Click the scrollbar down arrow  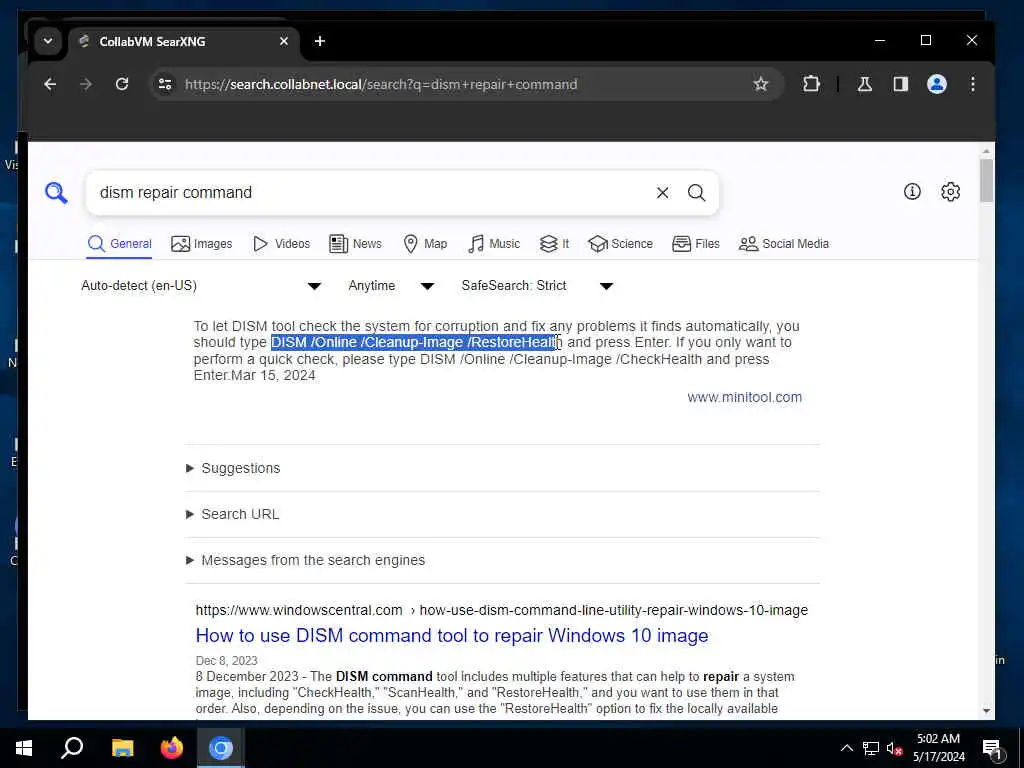pos(986,711)
